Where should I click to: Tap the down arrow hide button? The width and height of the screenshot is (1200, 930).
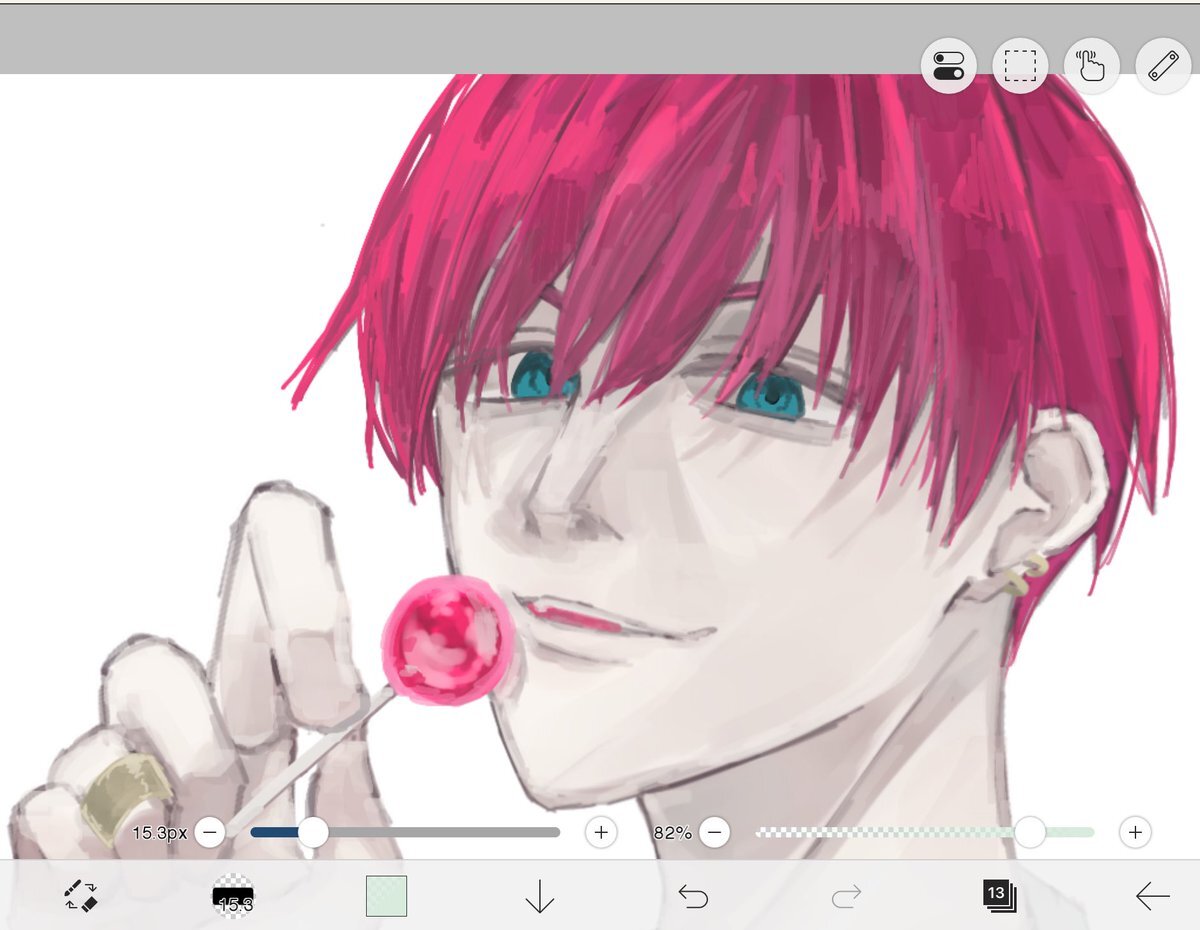click(x=539, y=896)
